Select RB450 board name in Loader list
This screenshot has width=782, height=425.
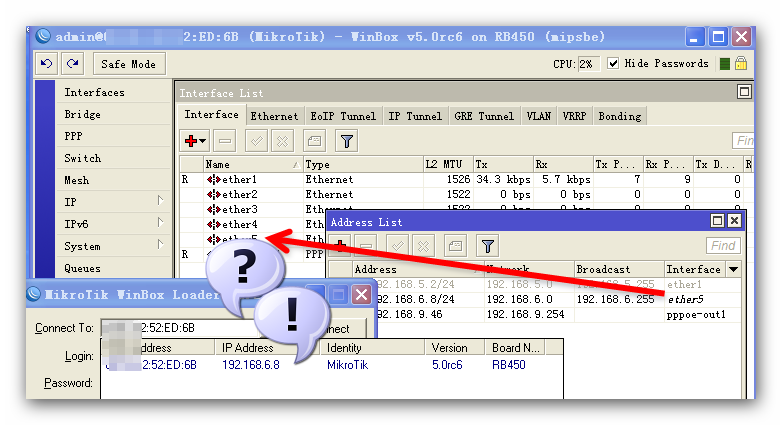click(509, 365)
